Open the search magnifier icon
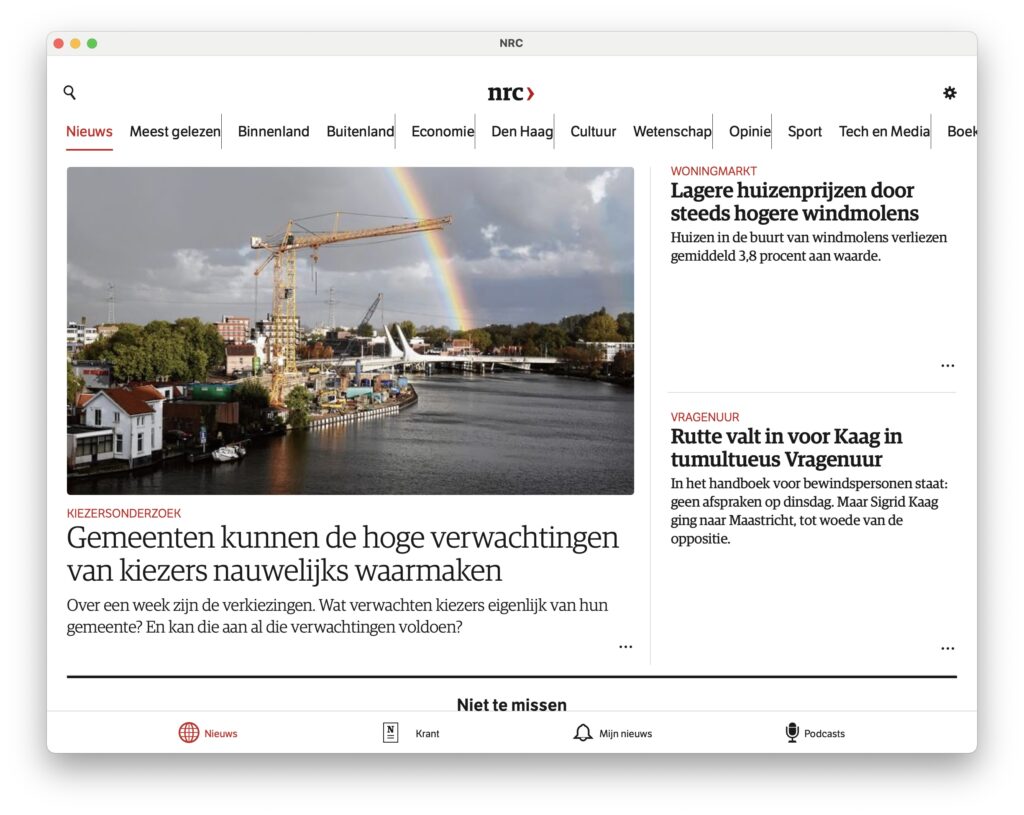 click(70, 93)
